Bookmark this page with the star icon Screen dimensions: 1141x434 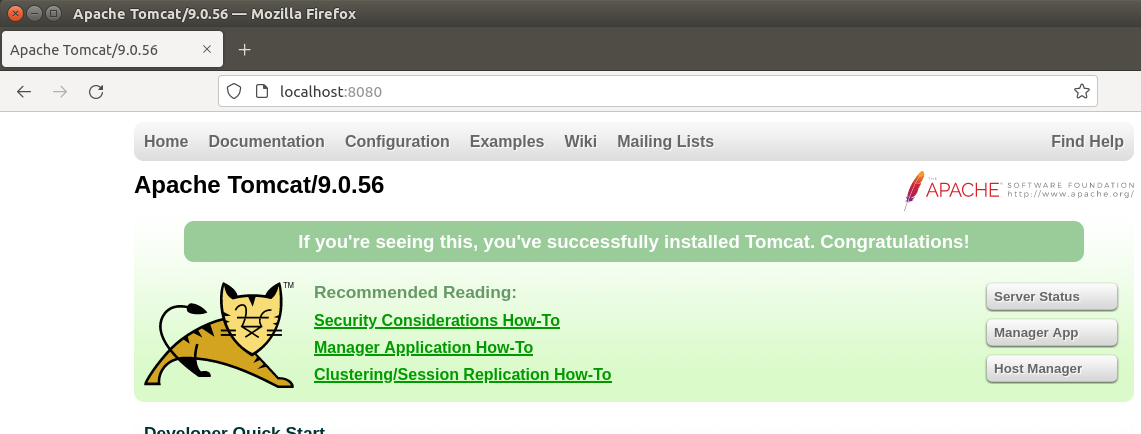1081,92
